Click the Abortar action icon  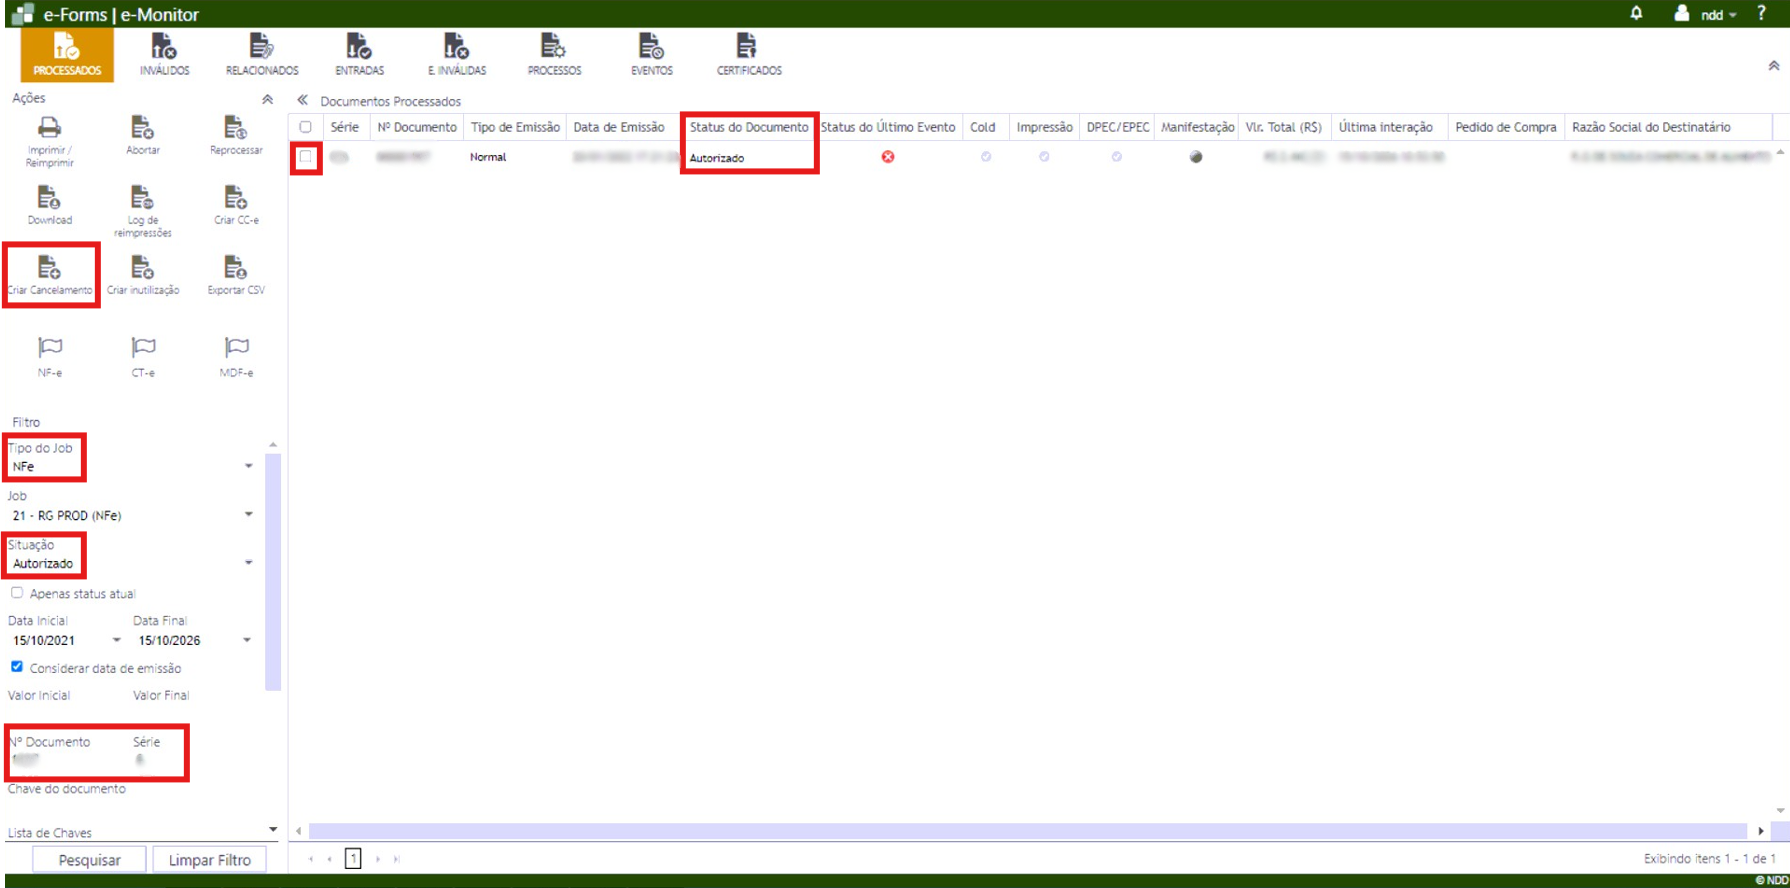(142, 128)
